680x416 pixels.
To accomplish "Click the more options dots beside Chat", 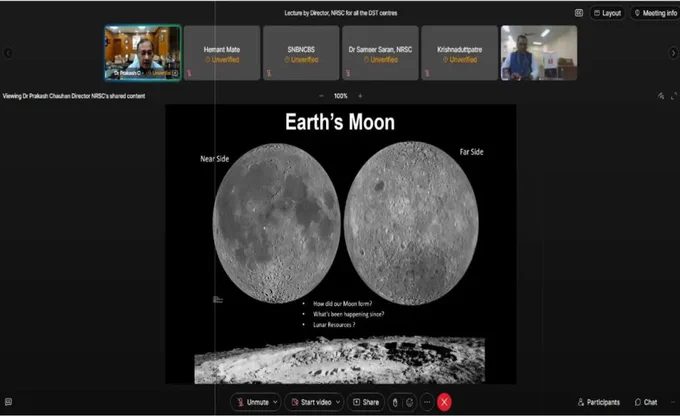I will (673, 403).
